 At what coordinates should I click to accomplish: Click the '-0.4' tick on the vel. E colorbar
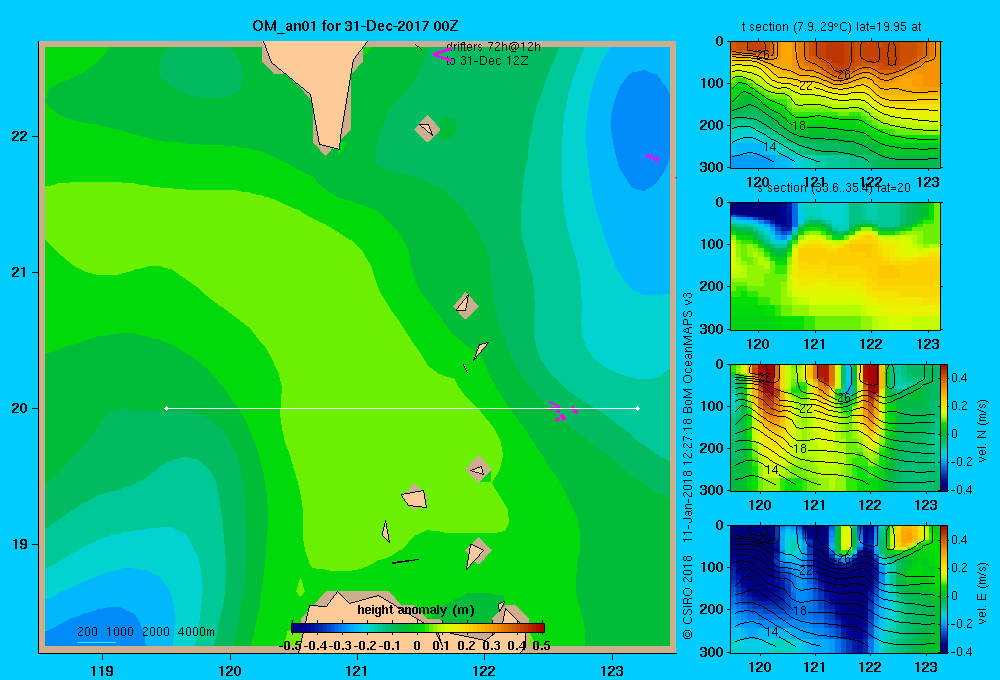click(961, 651)
